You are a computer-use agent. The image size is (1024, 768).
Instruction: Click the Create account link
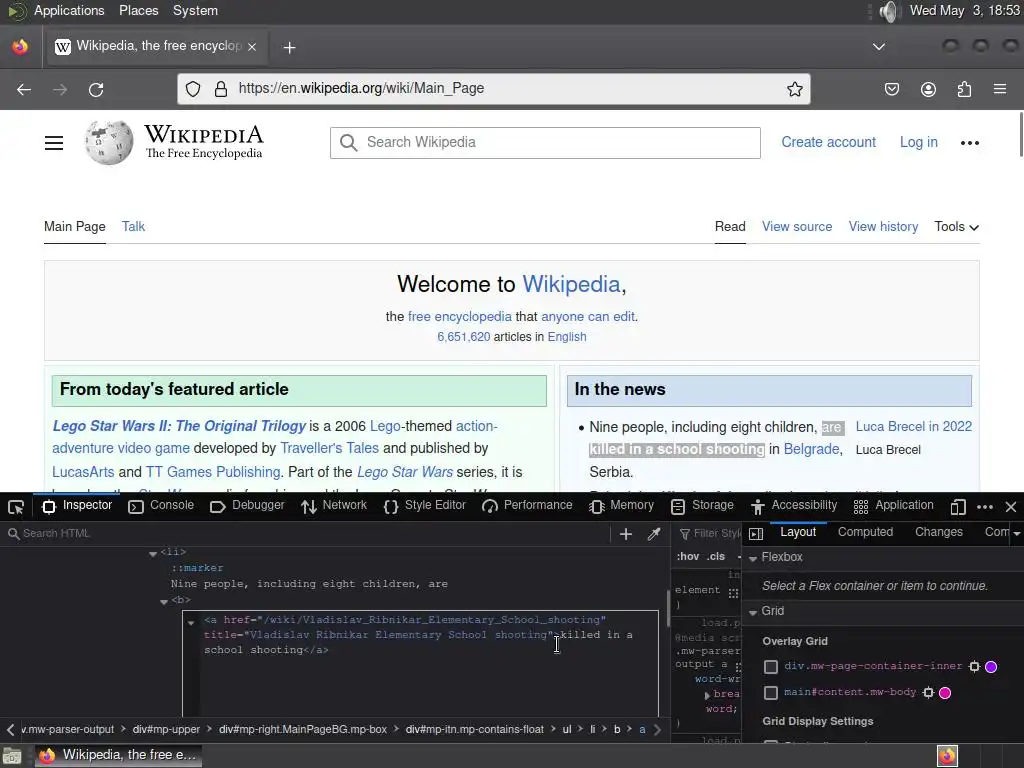828,142
